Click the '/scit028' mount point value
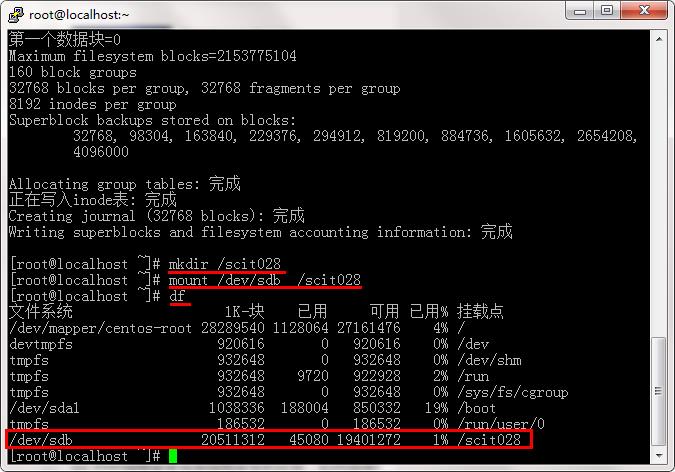The height and width of the screenshot is (472, 675). 489,440
